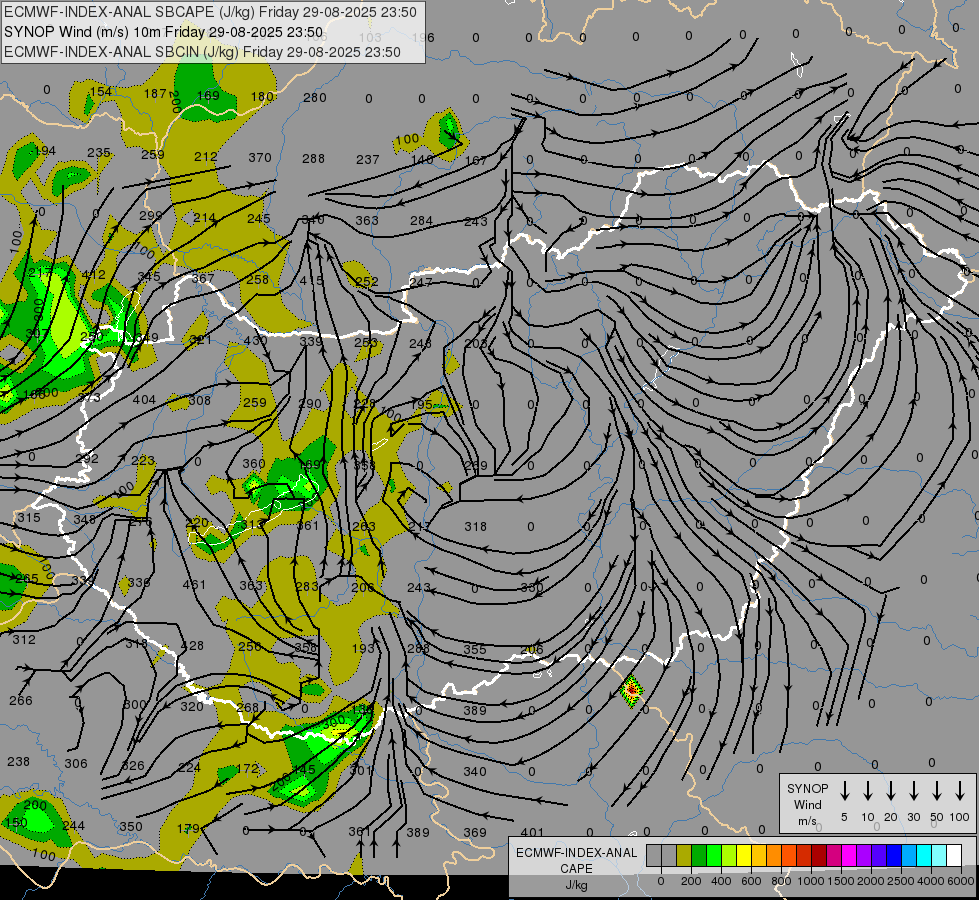Click the 1000 tick label on CAPE scale
This screenshot has width=979, height=900.
[810, 881]
